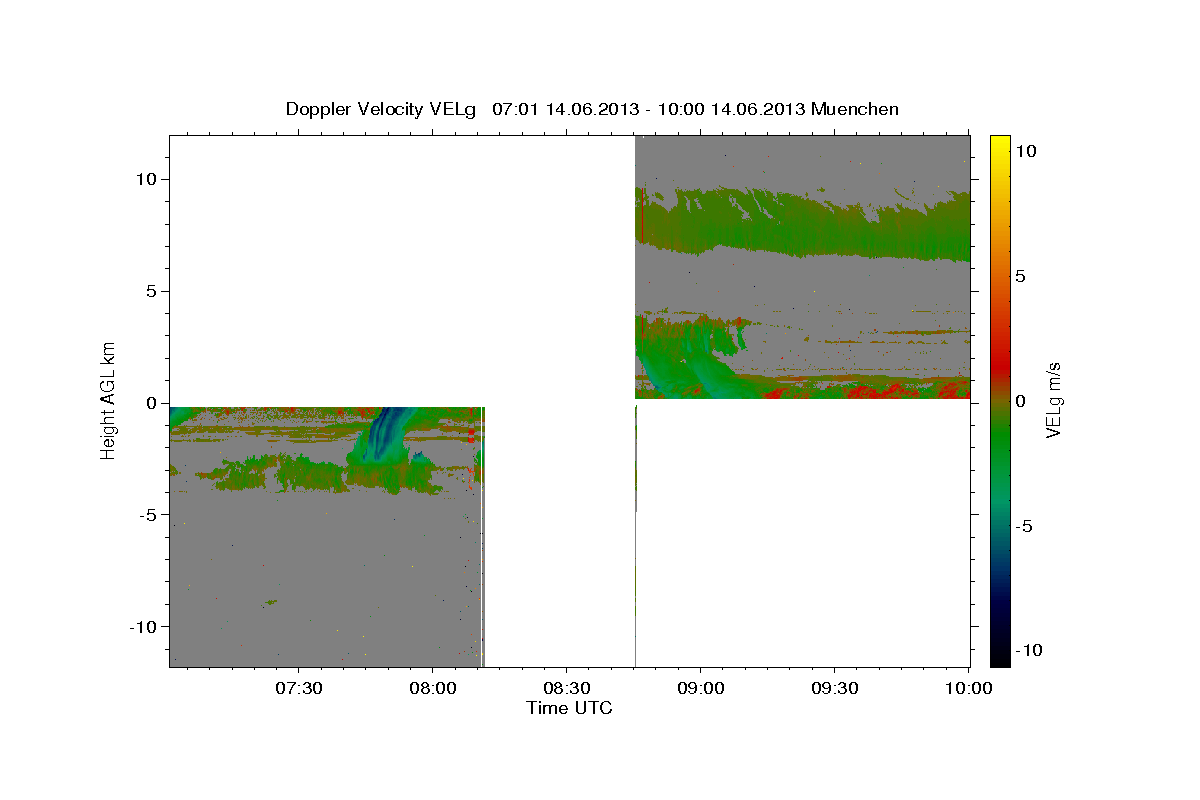1200x800 pixels.
Task: Click the "Height AGL km" axis title
Action: [x=108, y=400]
